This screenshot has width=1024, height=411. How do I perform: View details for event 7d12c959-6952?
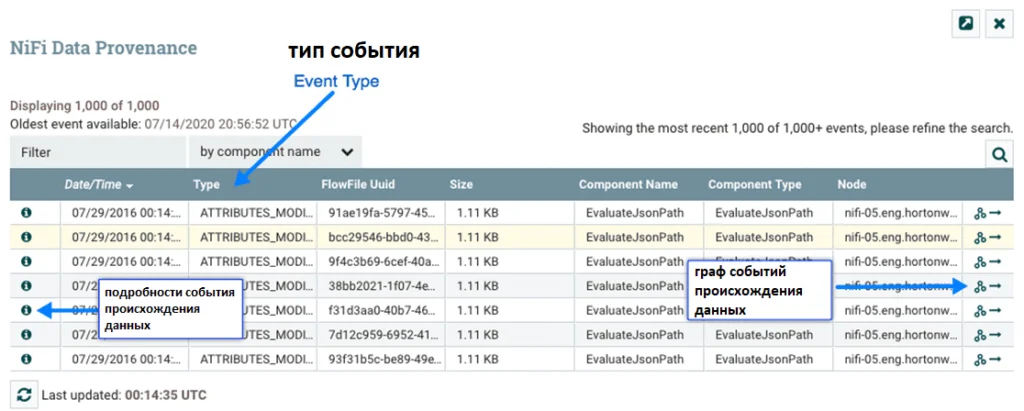pyautogui.click(x=26, y=335)
